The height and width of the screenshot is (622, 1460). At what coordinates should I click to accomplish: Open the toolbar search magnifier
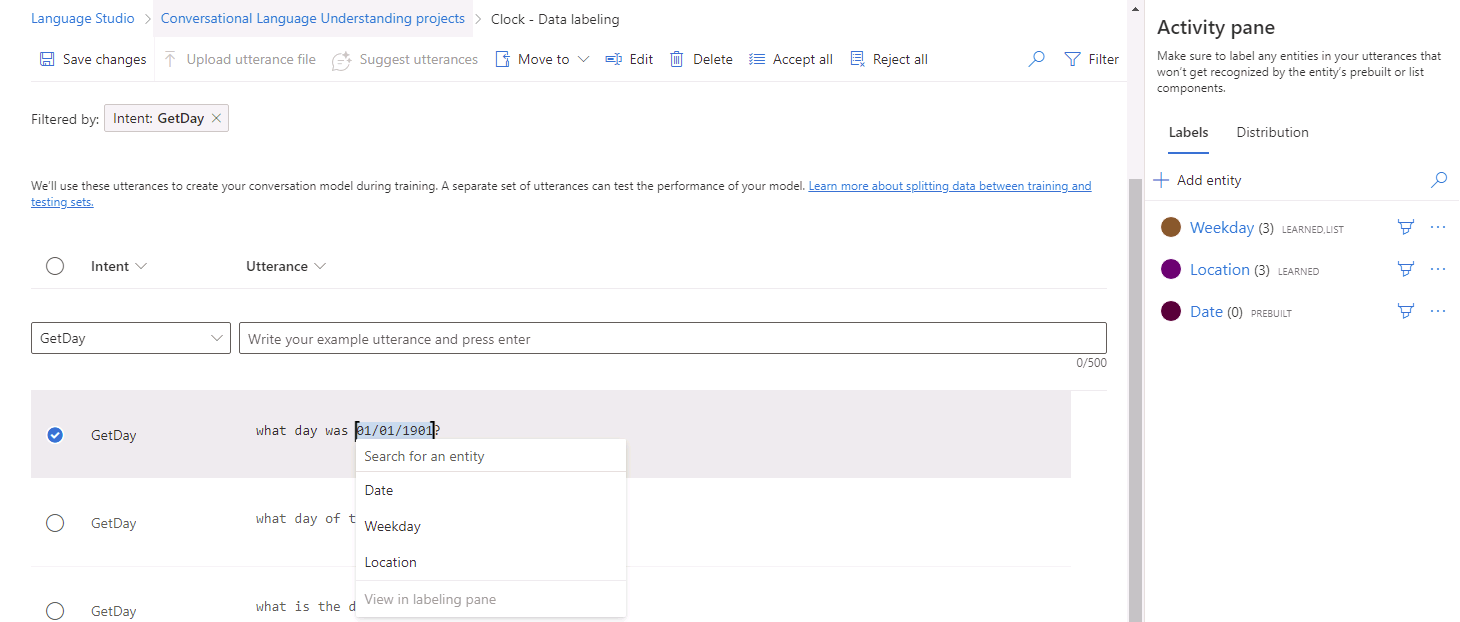(x=1035, y=59)
